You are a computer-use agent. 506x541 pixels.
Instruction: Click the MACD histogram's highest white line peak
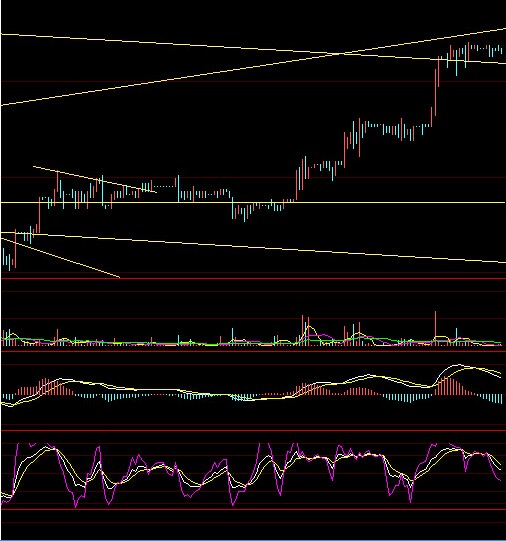(x=458, y=365)
